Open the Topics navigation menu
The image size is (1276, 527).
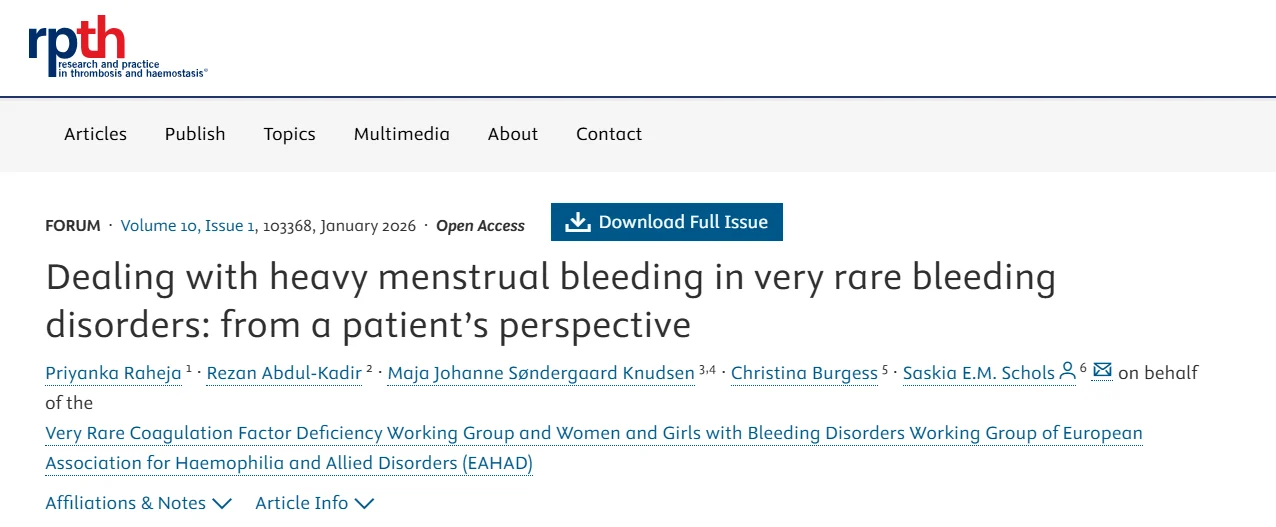coord(290,134)
